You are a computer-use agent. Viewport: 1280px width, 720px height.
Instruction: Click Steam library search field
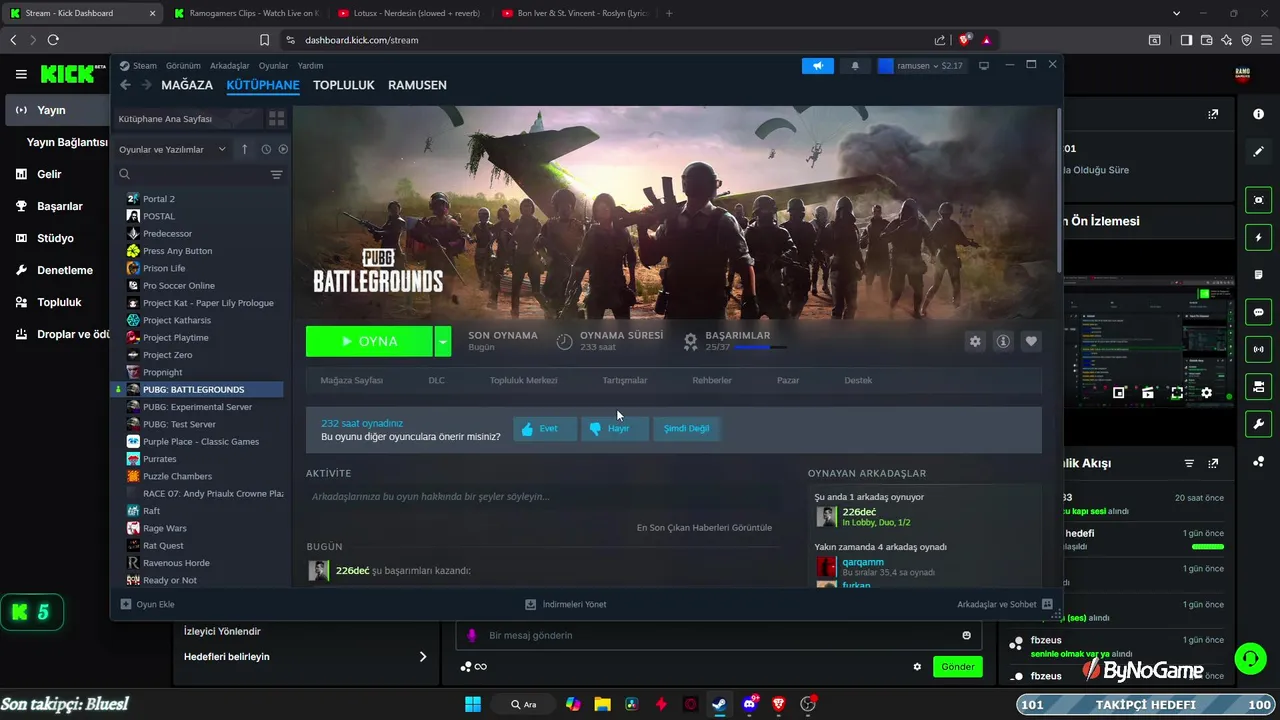[190, 174]
